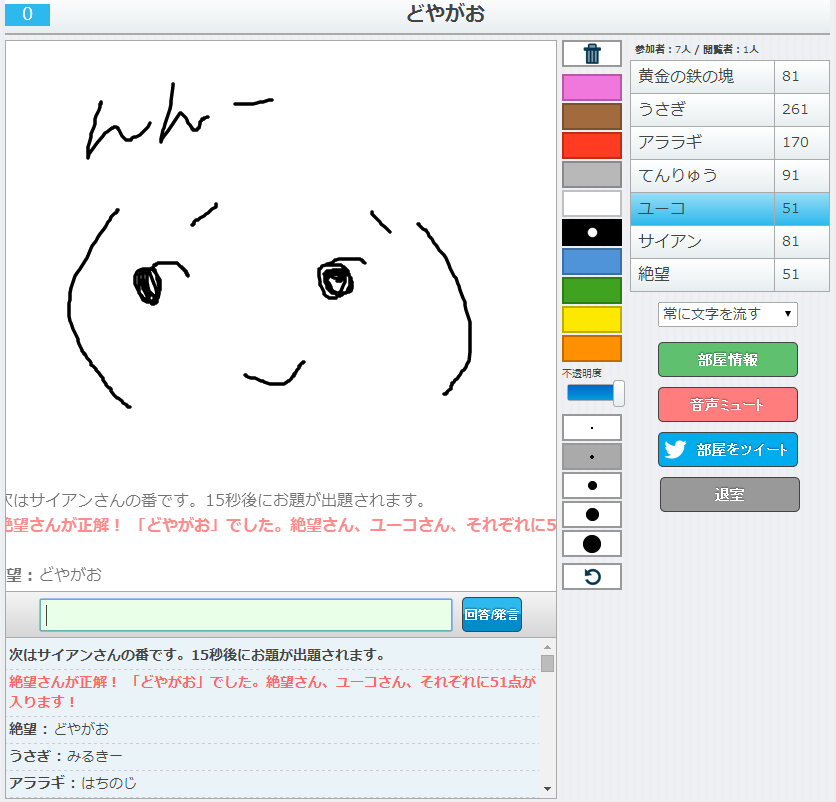The width and height of the screenshot is (836, 802).
Task: Select the second-smallest brush size on gray
Action: 592,457
